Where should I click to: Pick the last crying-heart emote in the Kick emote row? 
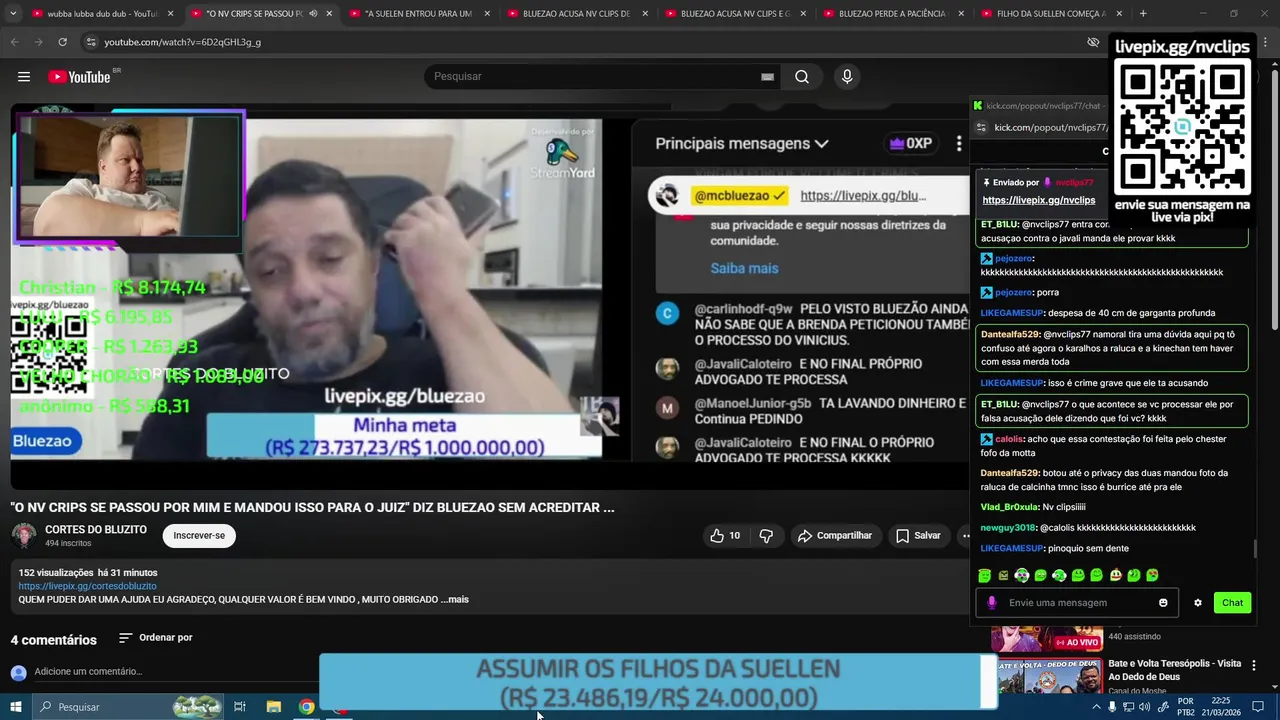click(x=1152, y=576)
